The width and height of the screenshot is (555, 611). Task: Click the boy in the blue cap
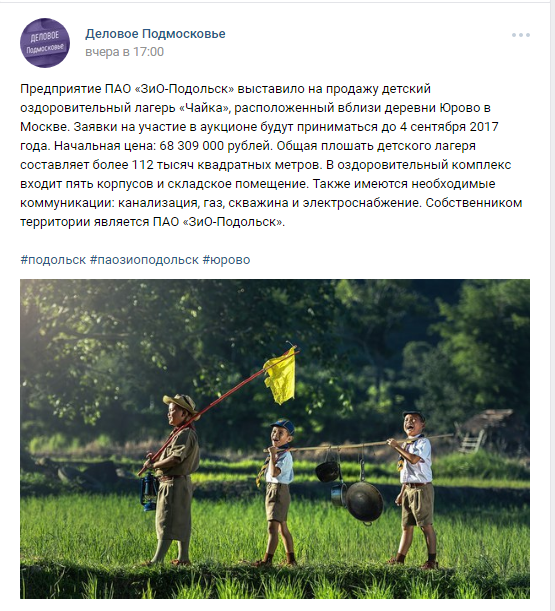(279, 492)
